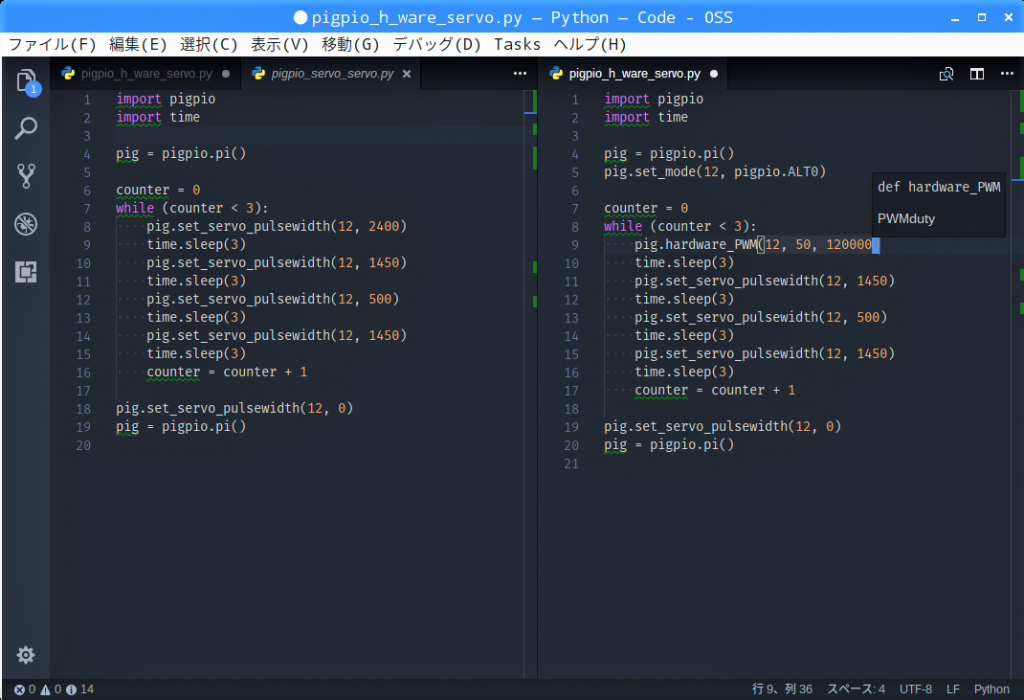
Task: Change end of line sequence LF
Action: click(x=953, y=689)
